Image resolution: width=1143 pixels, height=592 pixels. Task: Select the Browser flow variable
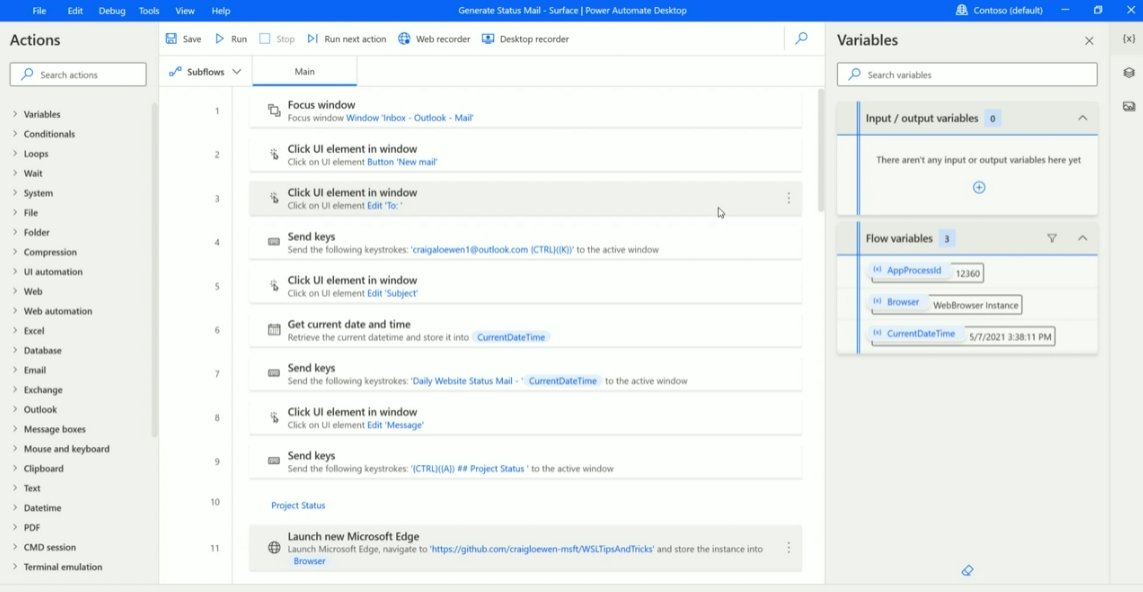902,302
